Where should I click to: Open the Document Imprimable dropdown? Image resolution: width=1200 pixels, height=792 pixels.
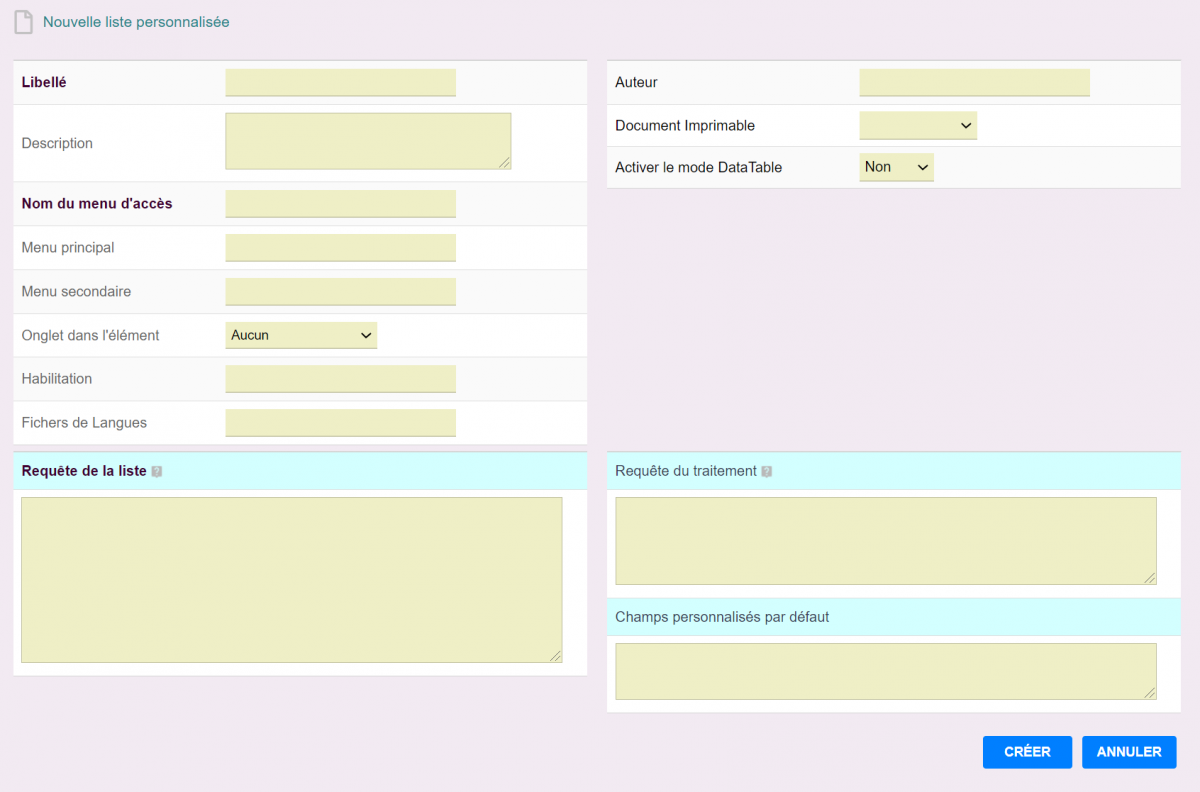pyautogui.click(x=917, y=126)
